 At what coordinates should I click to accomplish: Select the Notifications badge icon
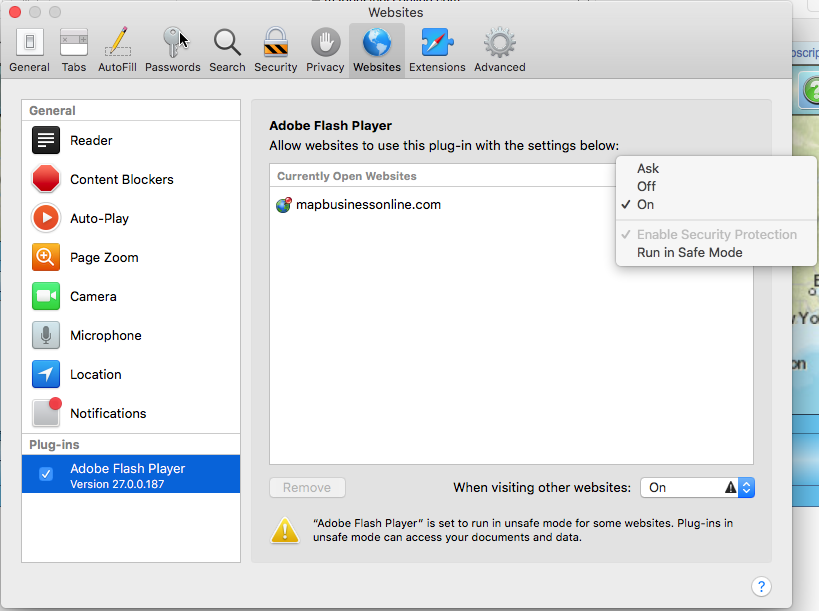point(46,413)
